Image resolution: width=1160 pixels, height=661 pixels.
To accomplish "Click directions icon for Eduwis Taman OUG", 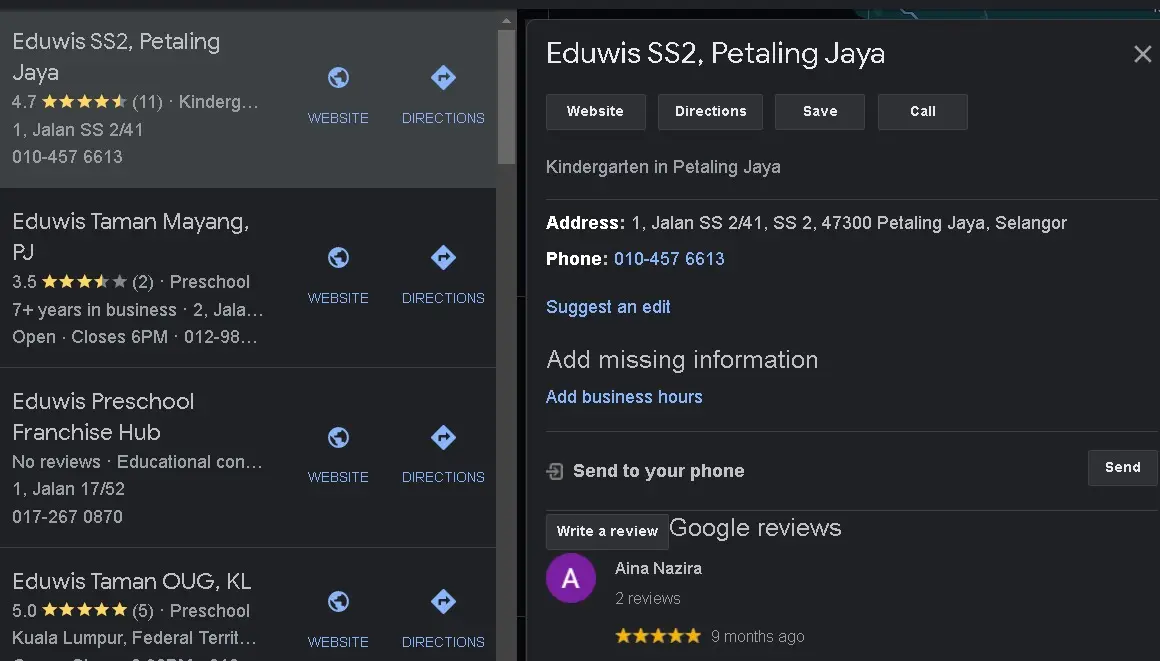I will coord(443,602).
